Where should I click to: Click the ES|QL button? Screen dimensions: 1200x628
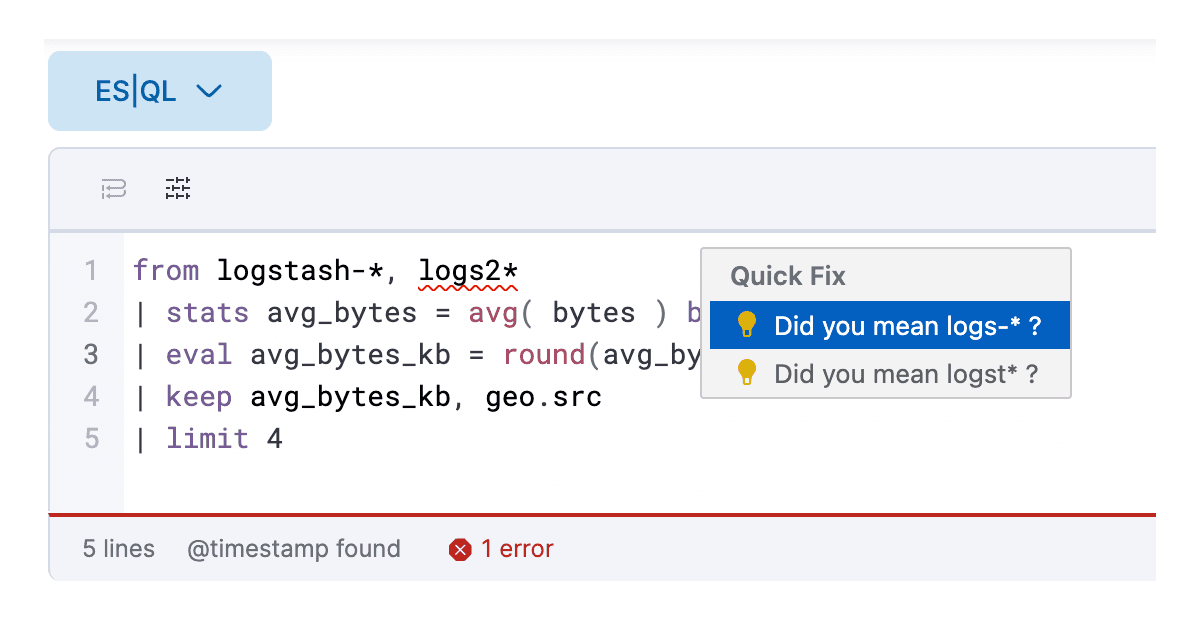click(x=135, y=90)
